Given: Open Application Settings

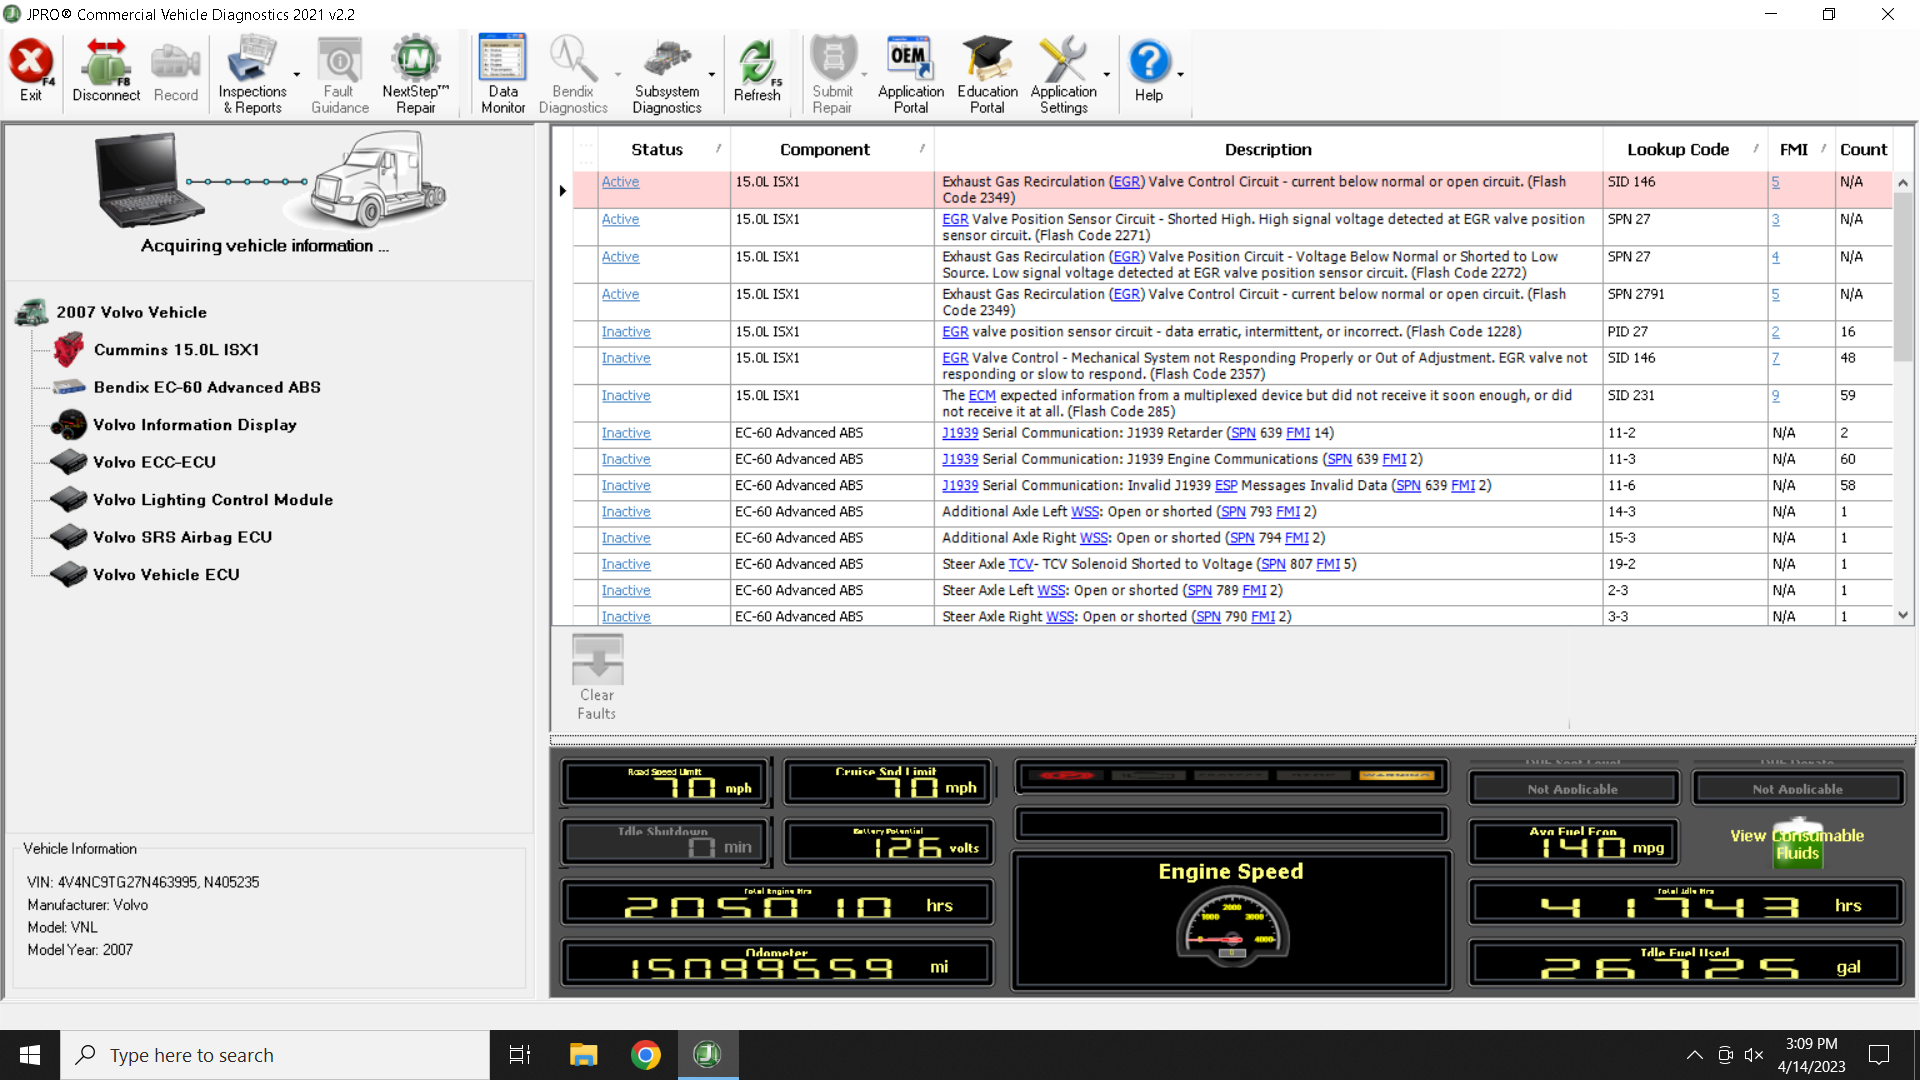Looking at the screenshot, I should [x=1063, y=75].
